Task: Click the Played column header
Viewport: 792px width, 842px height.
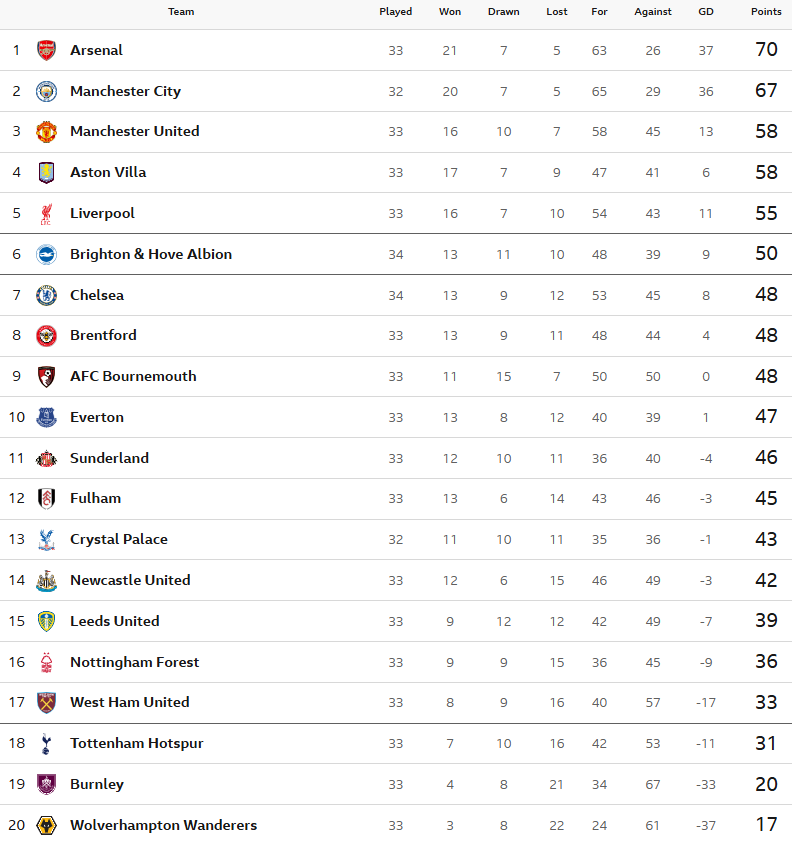Action: [x=396, y=12]
